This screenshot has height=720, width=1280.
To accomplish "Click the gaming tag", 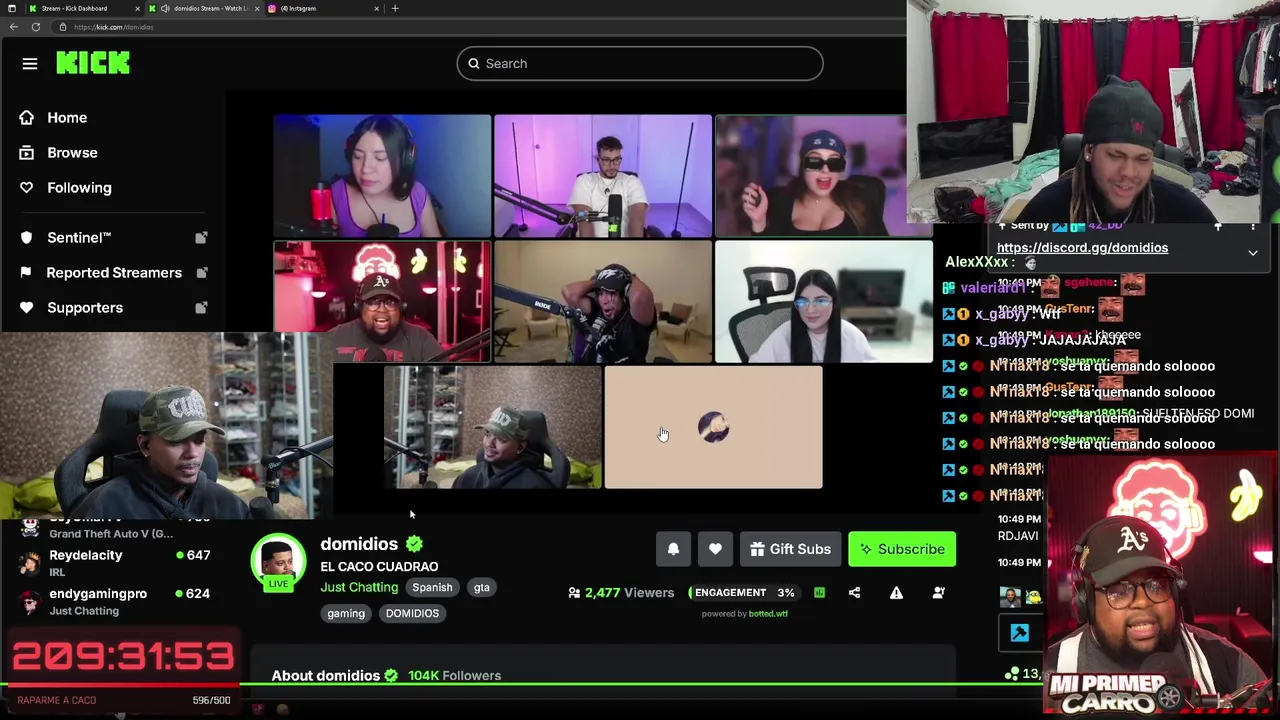I will pyautogui.click(x=346, y=614).
